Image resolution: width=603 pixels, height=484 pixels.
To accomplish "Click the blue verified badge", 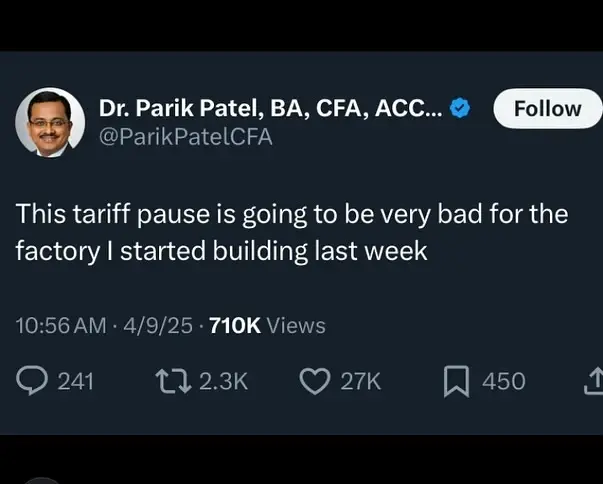I will [460, 108].
